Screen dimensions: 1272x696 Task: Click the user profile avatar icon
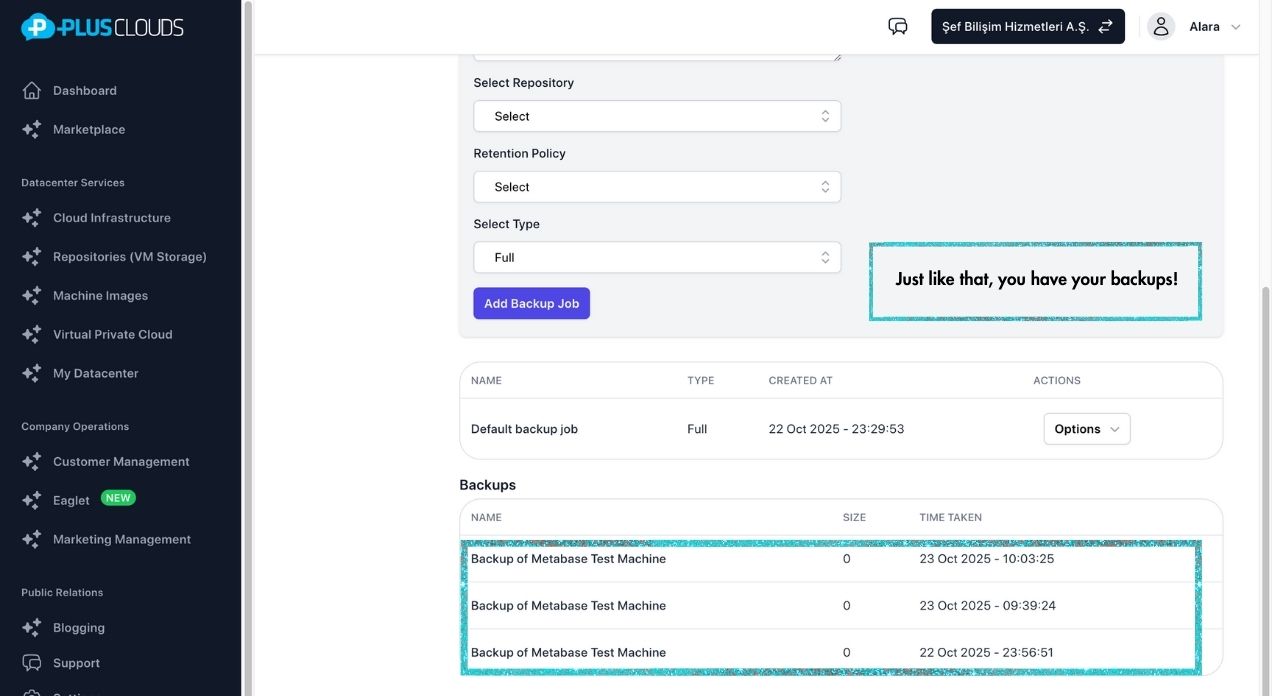point(1160,27)
